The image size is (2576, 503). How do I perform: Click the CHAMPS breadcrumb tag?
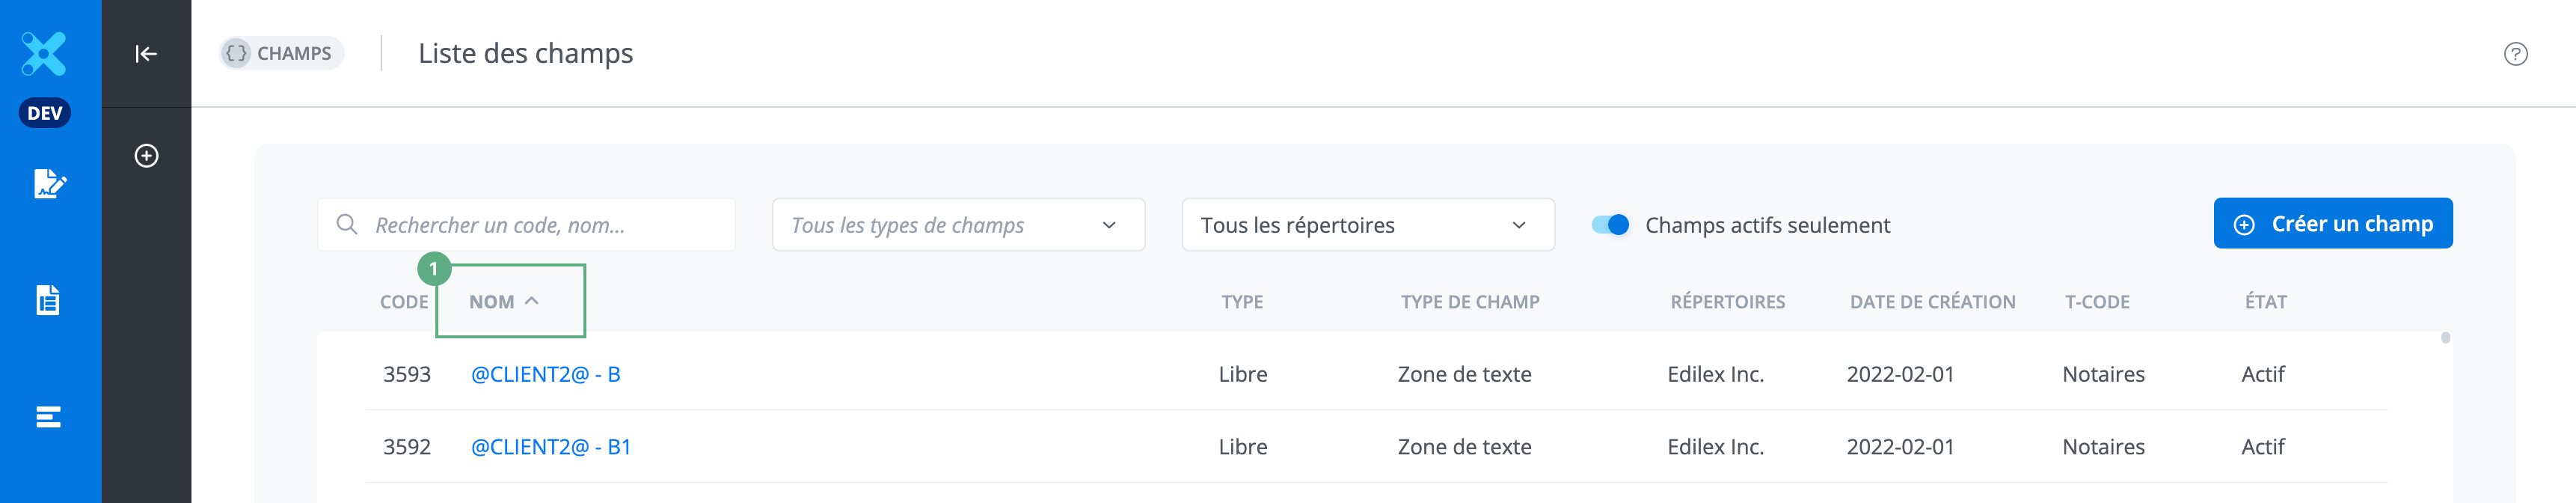point(281,53)
